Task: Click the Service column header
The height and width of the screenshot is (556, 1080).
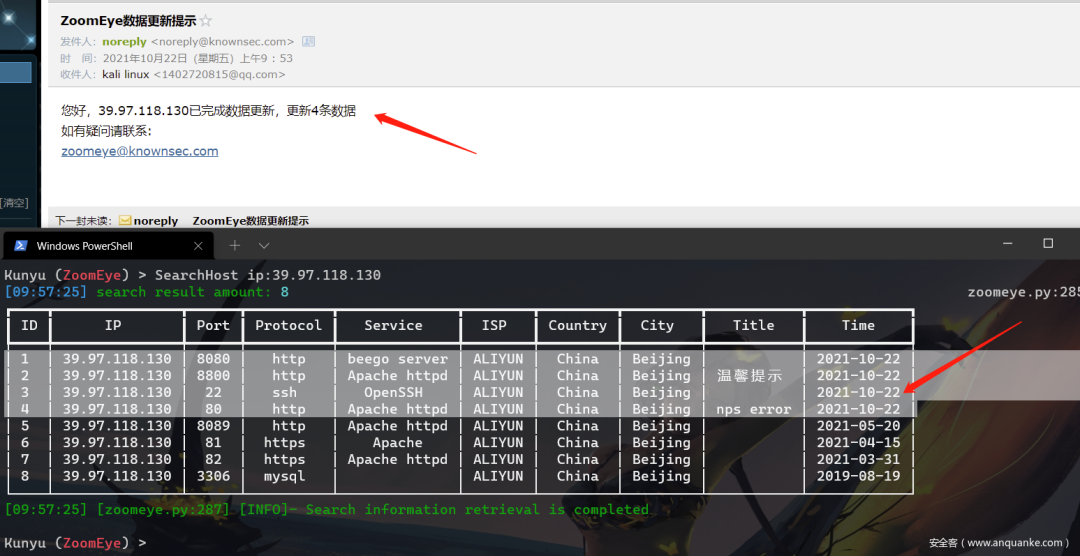Action: (x=393, y=325)
